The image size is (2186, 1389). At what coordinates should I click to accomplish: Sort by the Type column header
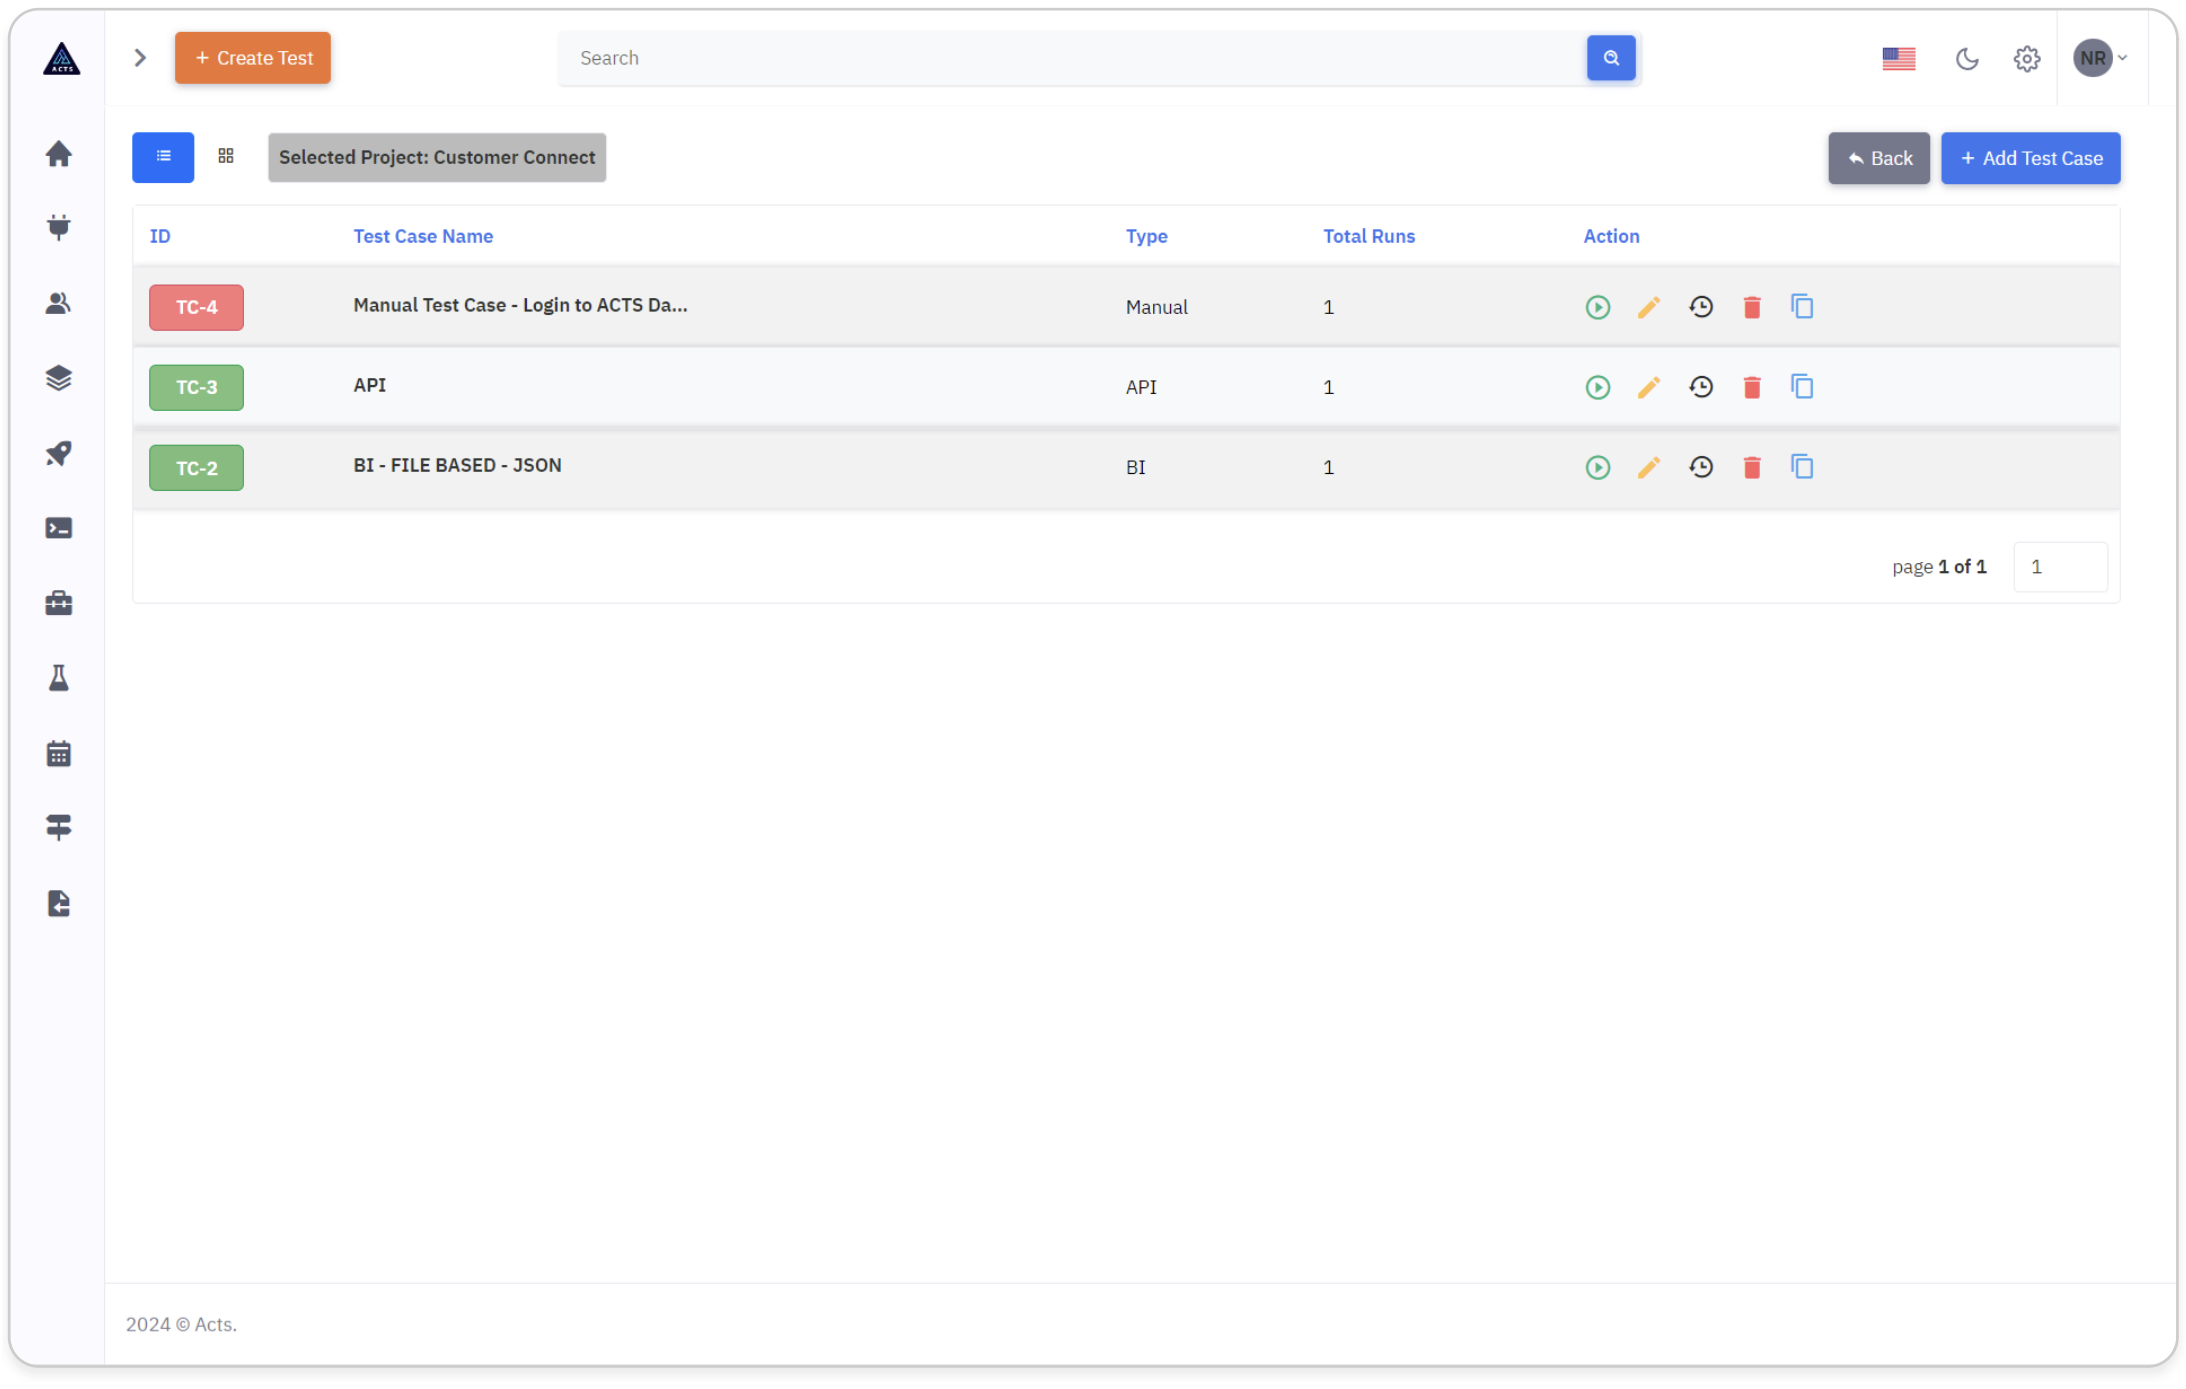1146,236
